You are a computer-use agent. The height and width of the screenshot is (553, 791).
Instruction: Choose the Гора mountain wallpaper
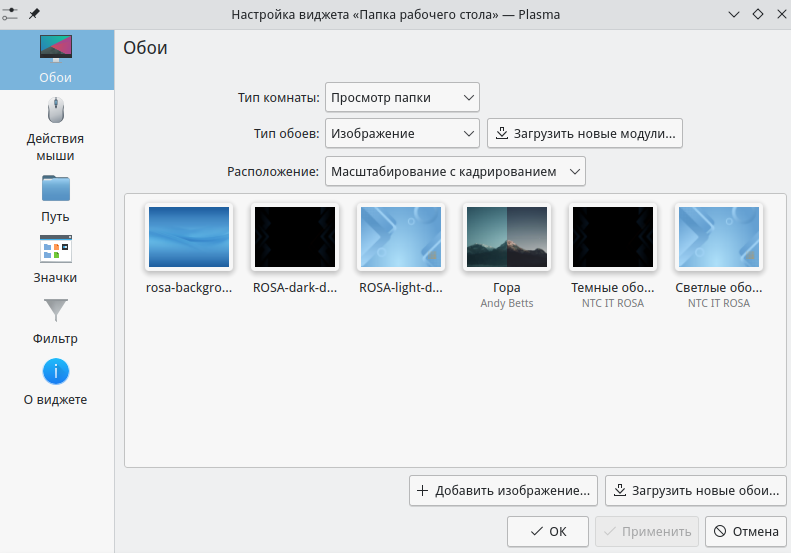(x=507, y=238)
